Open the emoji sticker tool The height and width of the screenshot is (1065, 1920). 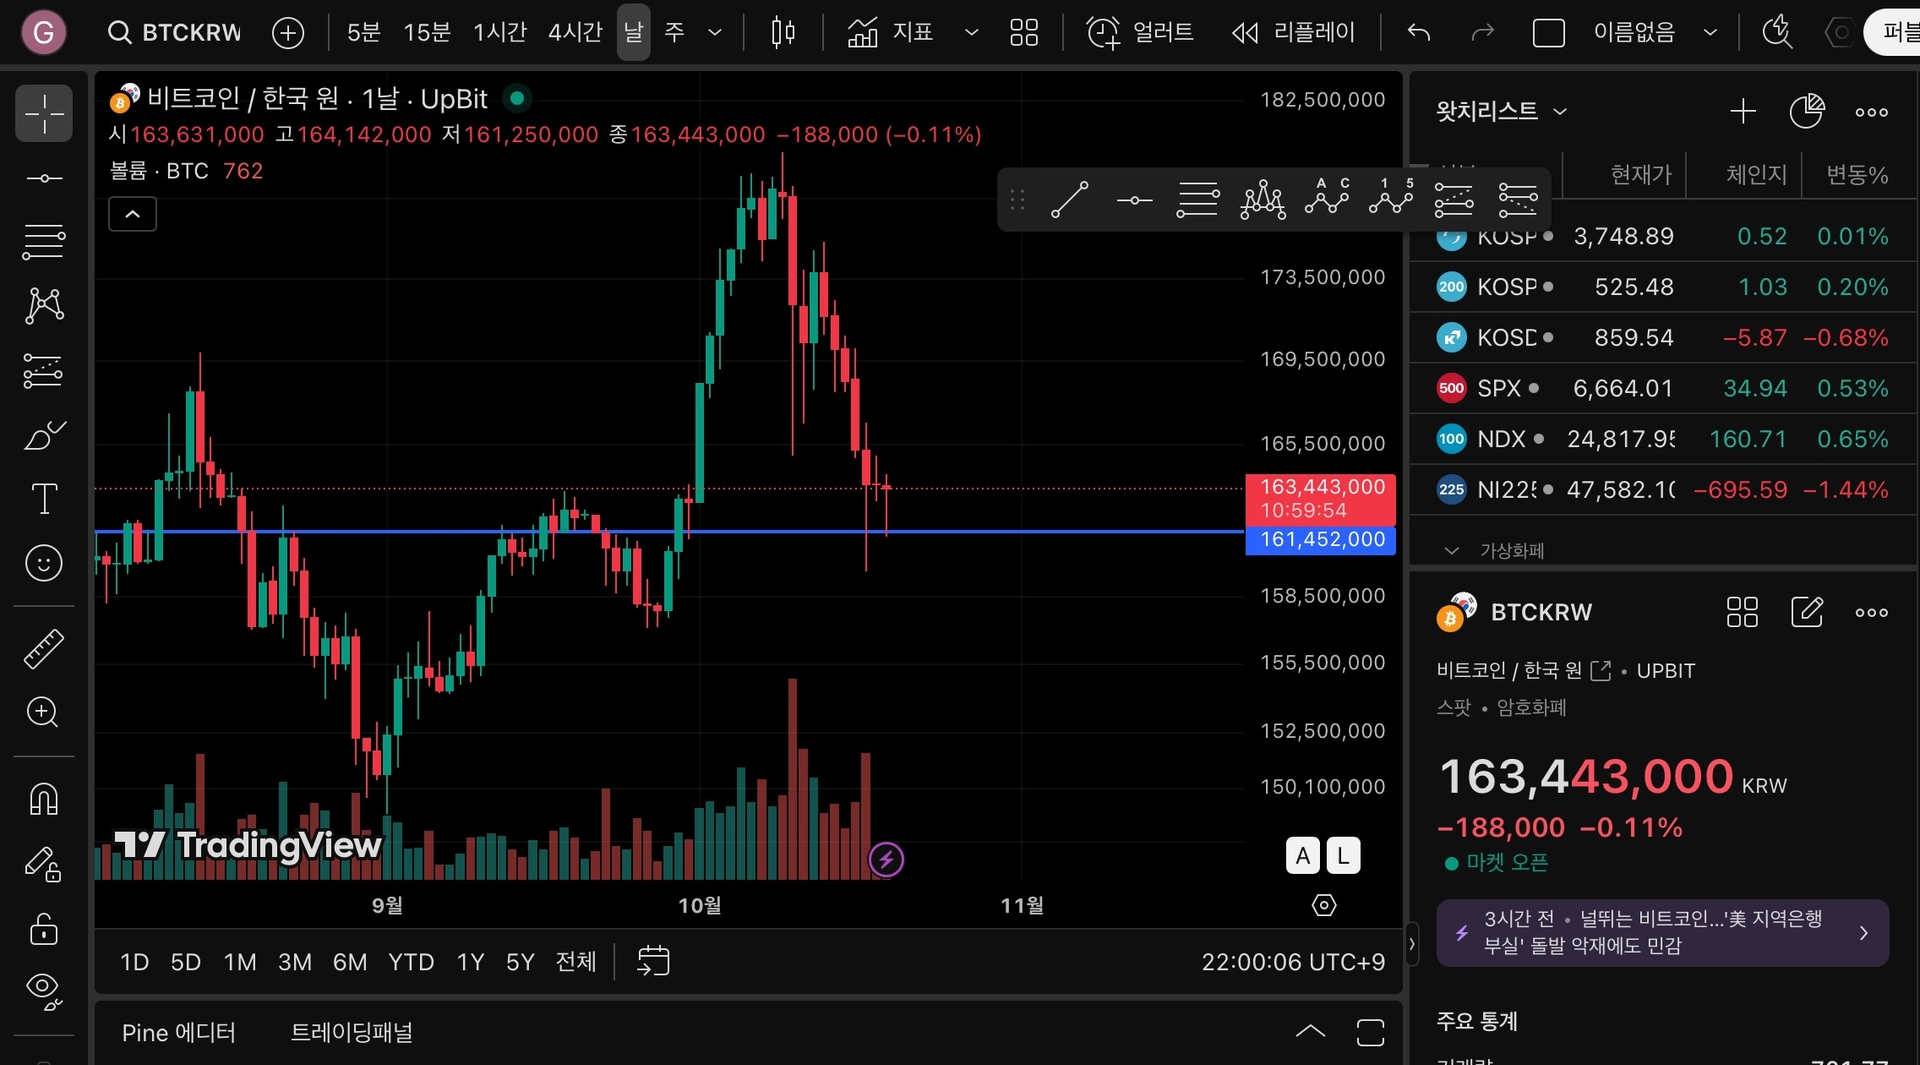click(x=44, y=563)
